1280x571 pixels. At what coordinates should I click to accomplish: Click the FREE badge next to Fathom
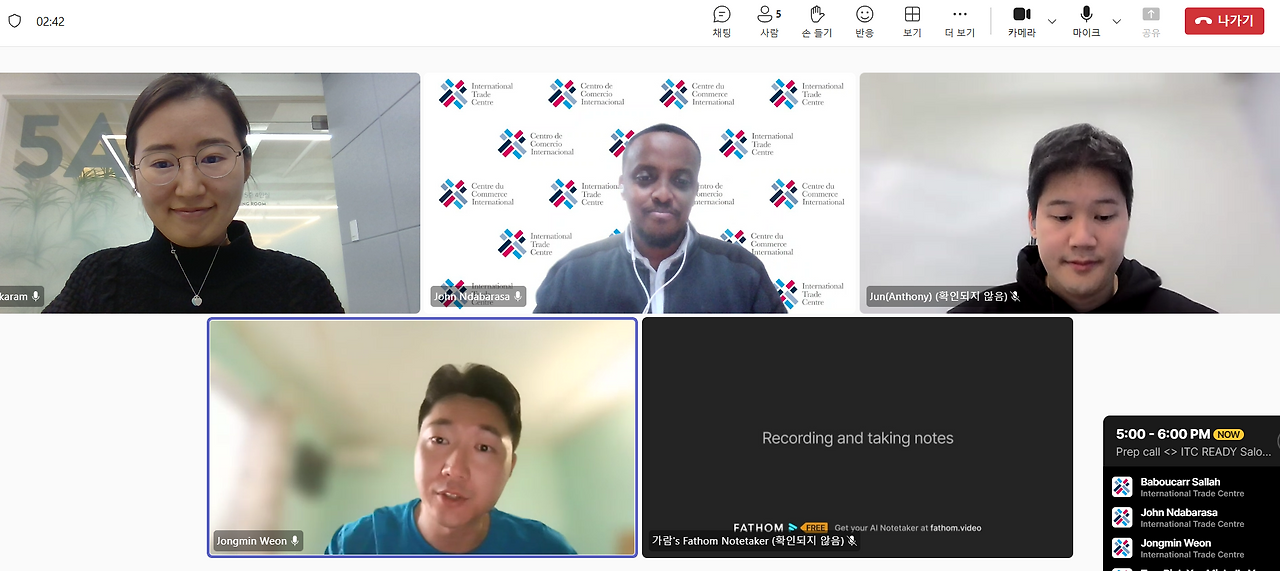[814, 527]
